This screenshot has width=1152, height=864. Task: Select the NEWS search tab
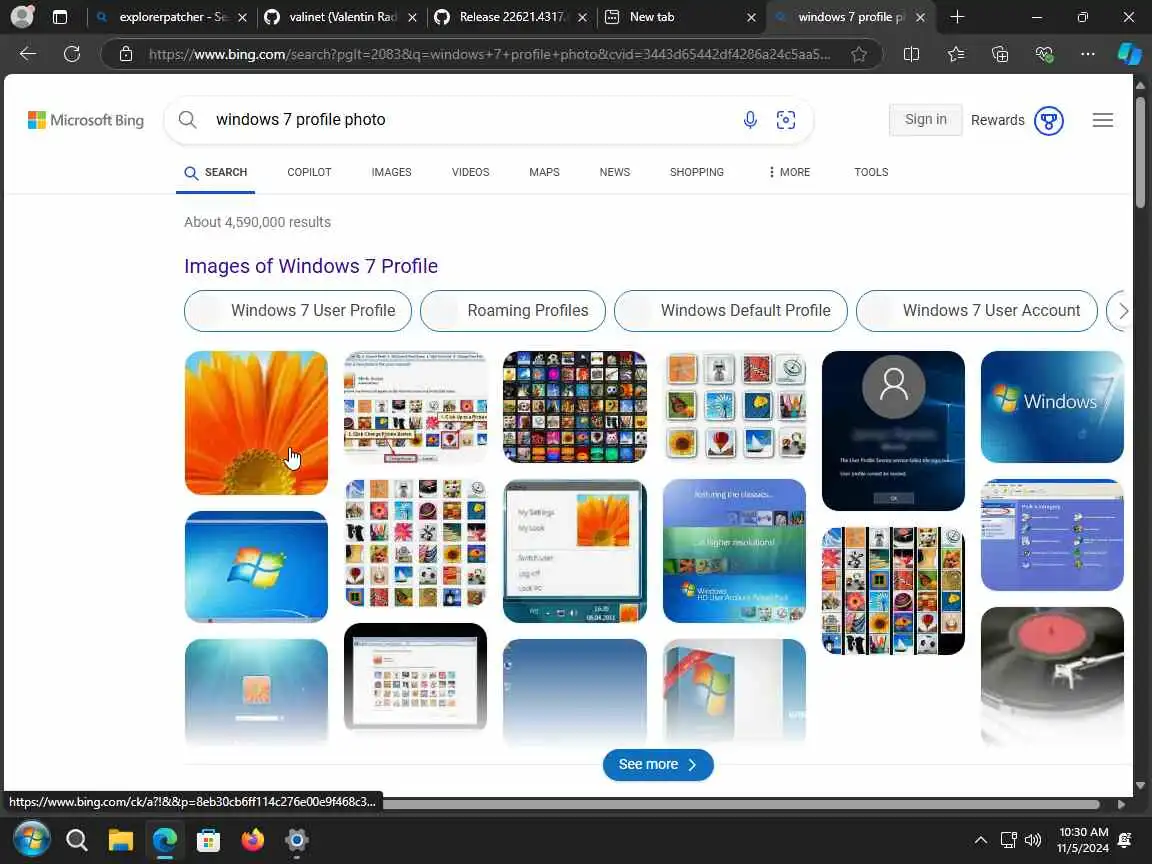click(x=615, y=172)
